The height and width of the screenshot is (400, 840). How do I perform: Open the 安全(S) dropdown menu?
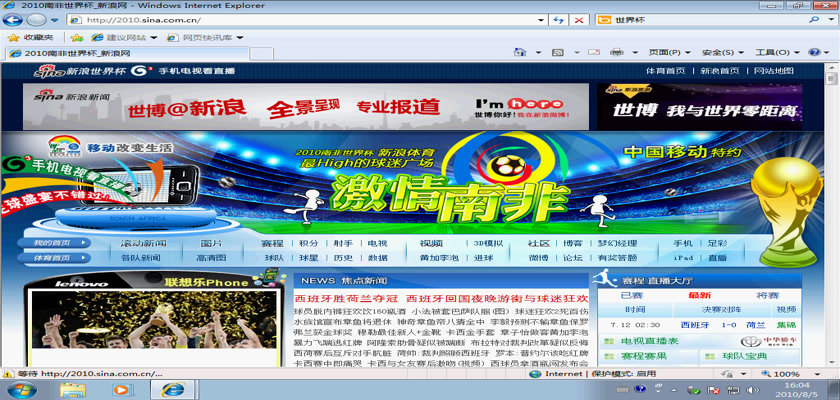point(722,53)
